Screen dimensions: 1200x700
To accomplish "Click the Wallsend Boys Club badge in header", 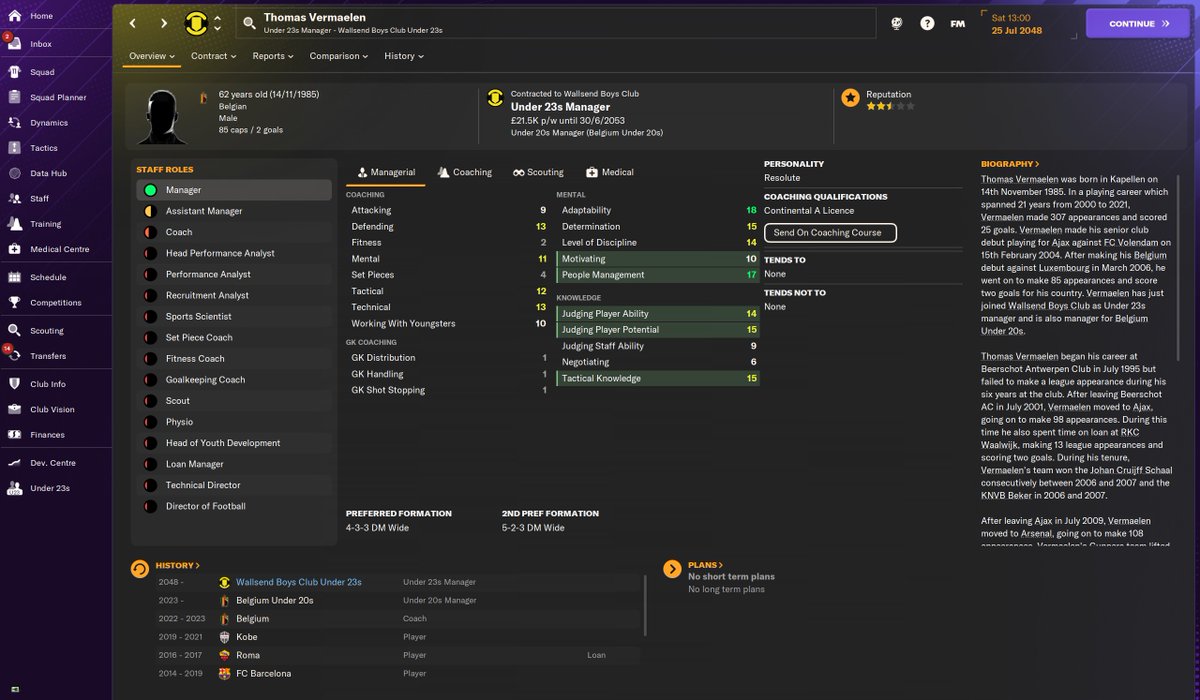I will pos(196,23).
